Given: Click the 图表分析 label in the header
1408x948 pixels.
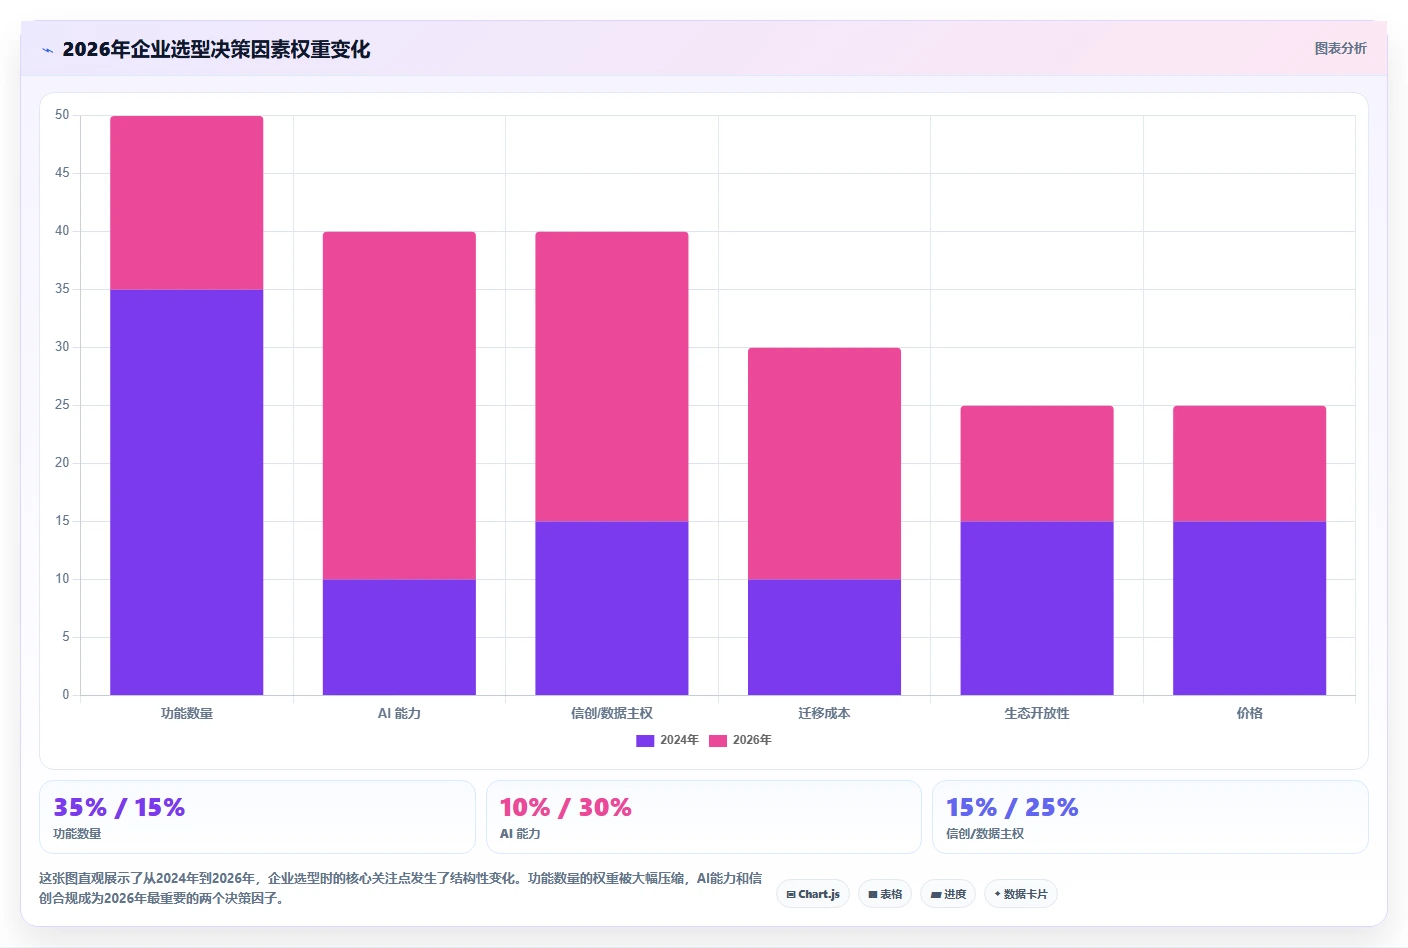Looking at the screenshot, I should [1340, 48].
